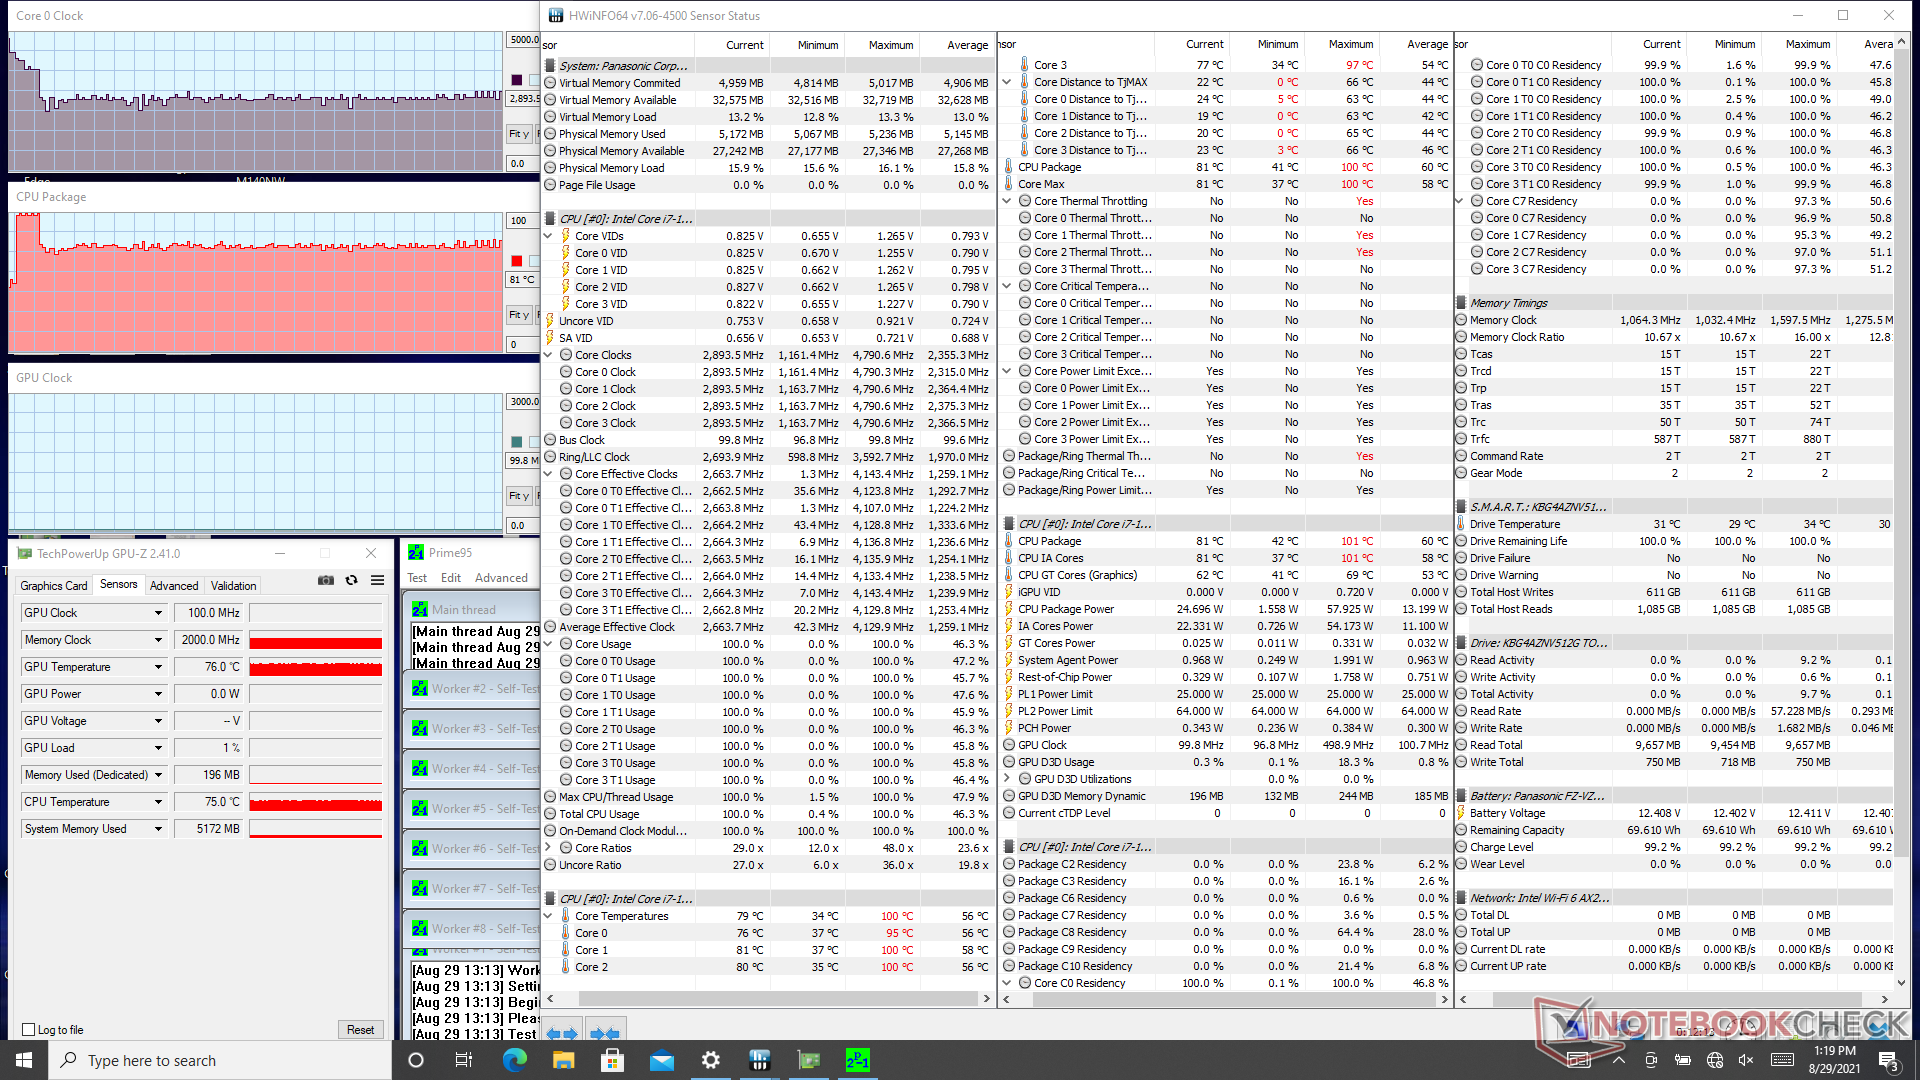
Task: Click the GPU-Z refresh icon
Action: click(x=351, y=580)
